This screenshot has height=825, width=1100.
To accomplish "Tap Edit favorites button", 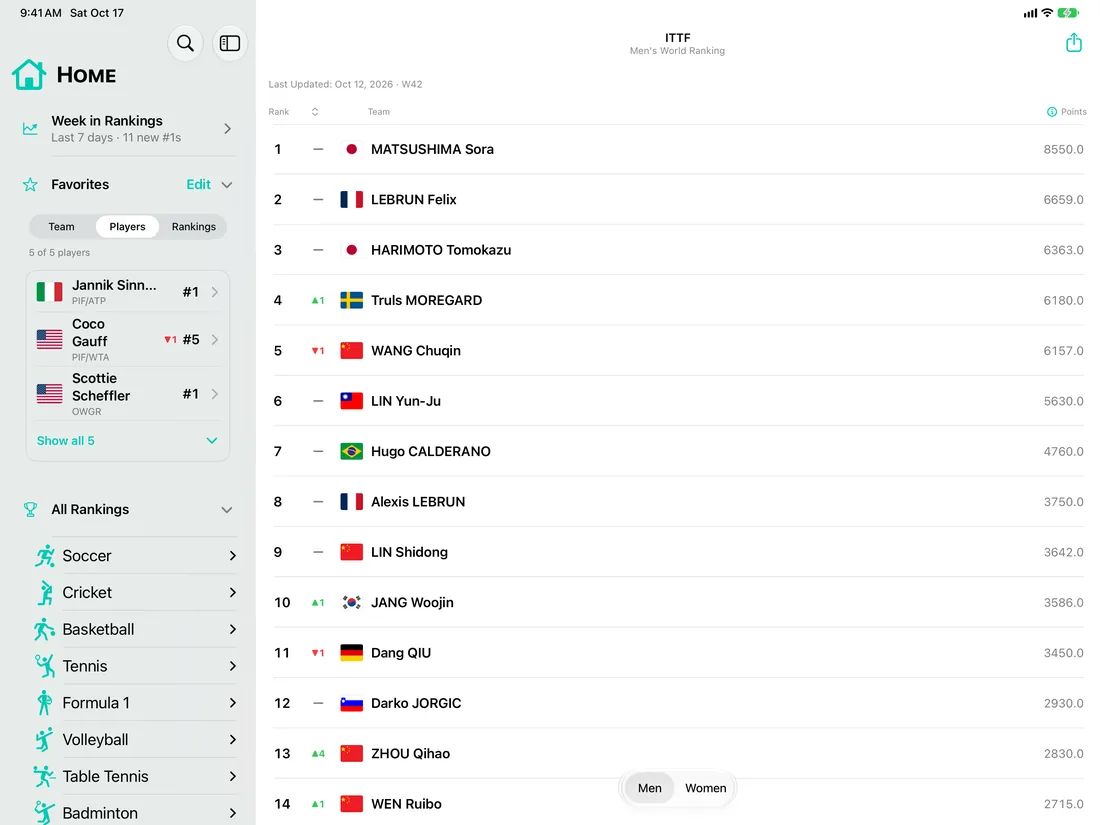I will coord(198,185).
